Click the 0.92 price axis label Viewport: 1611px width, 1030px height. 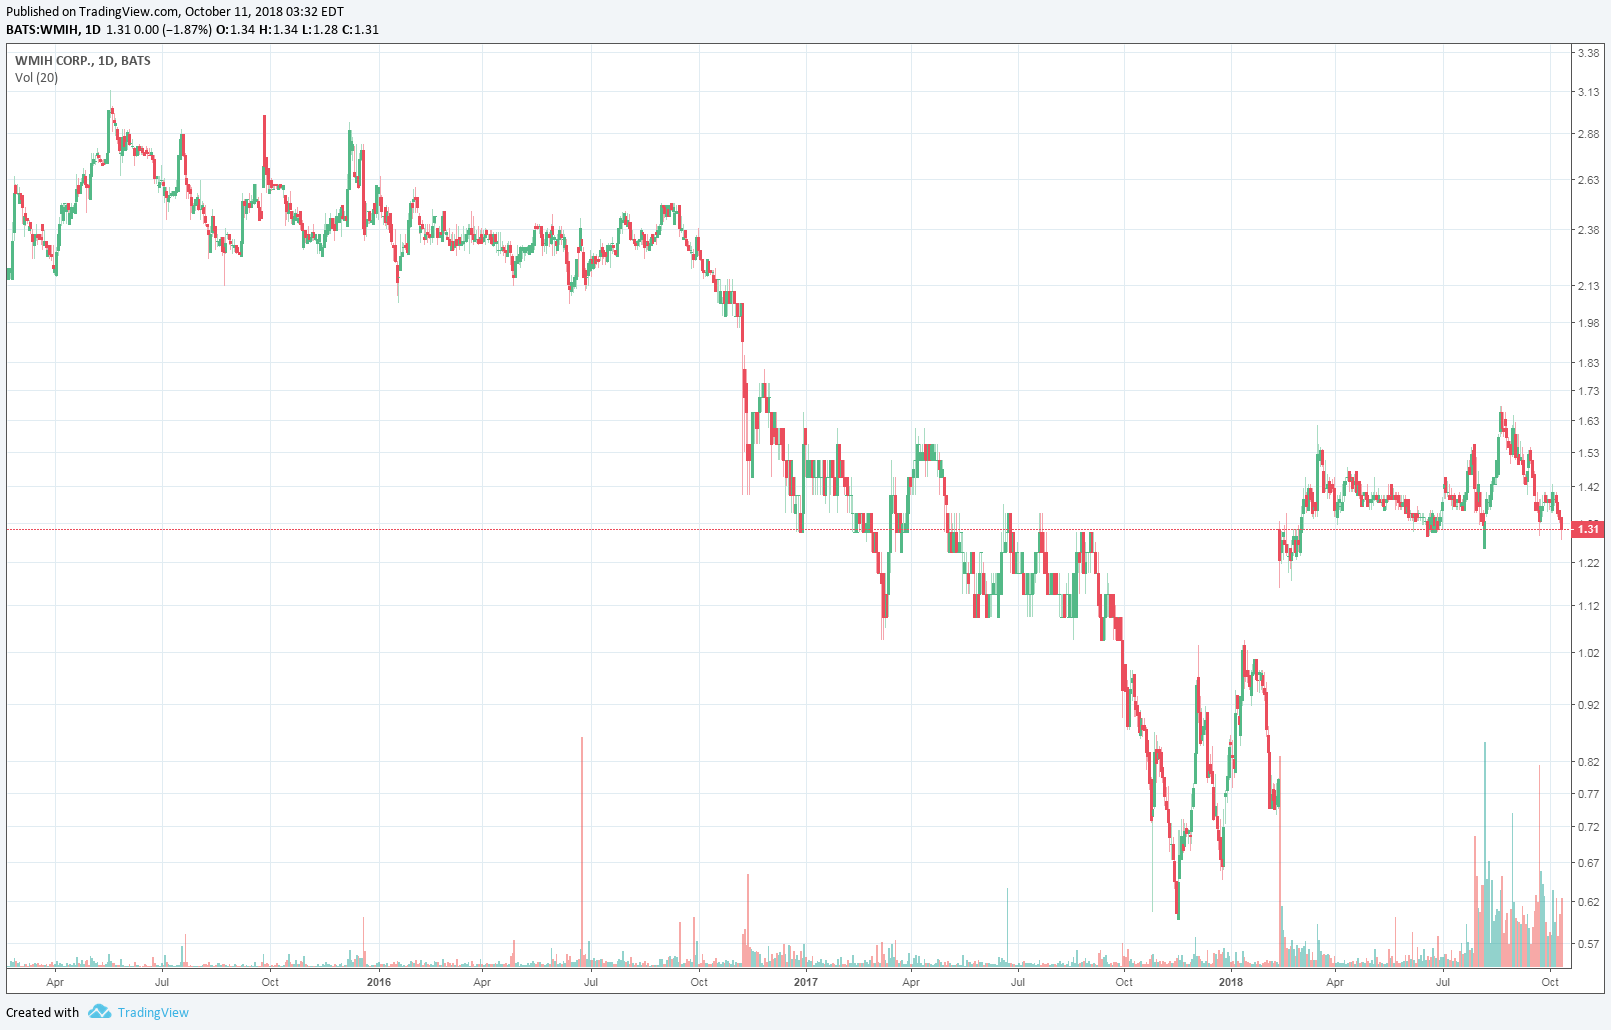pyautogui.click(x=1588, y=705)
